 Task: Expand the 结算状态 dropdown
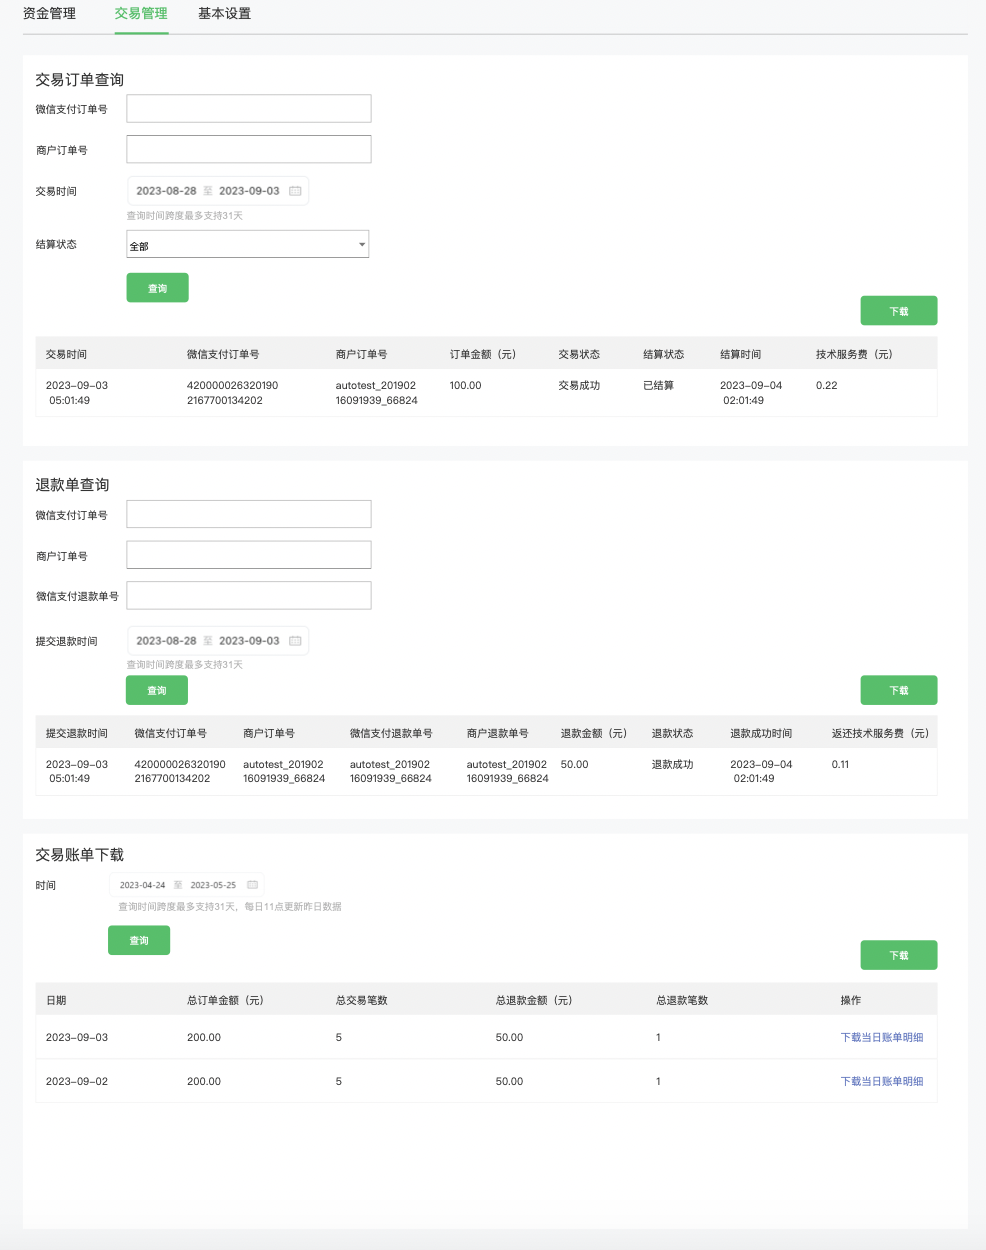point(247,245)
